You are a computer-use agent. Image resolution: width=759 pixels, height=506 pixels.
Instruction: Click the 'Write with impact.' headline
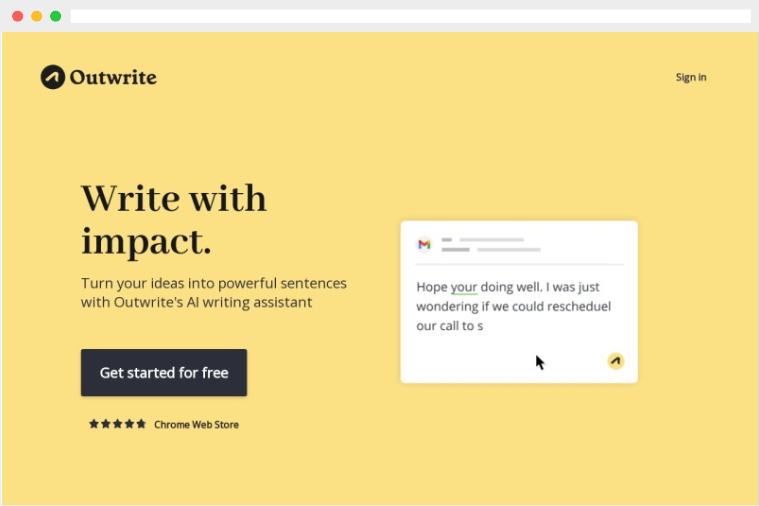coord(174,219)
